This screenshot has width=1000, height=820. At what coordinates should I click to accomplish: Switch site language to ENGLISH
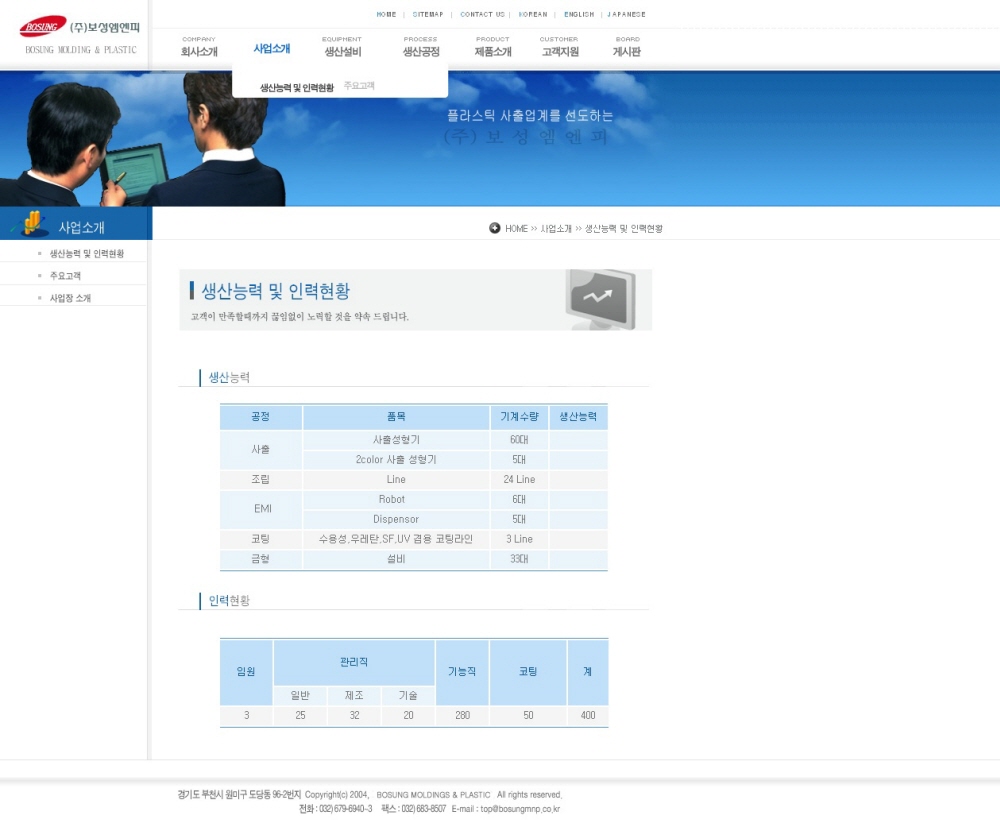tap(579, 15)
